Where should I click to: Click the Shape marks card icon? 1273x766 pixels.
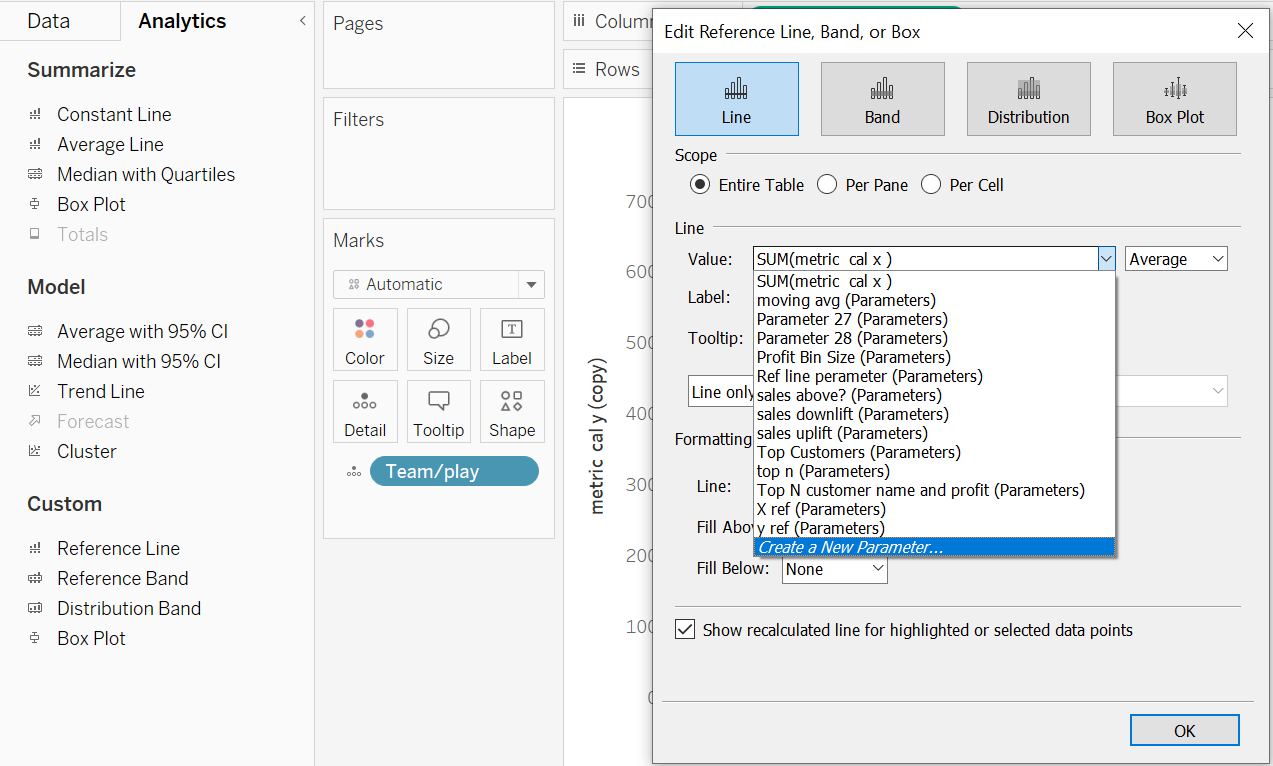coord(511,412)
